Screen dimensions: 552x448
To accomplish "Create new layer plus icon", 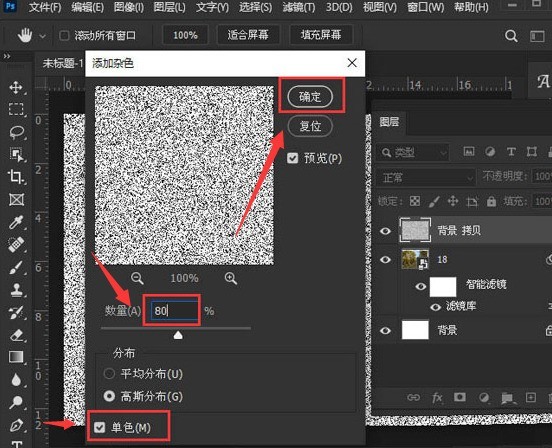I will click(531, 397).
